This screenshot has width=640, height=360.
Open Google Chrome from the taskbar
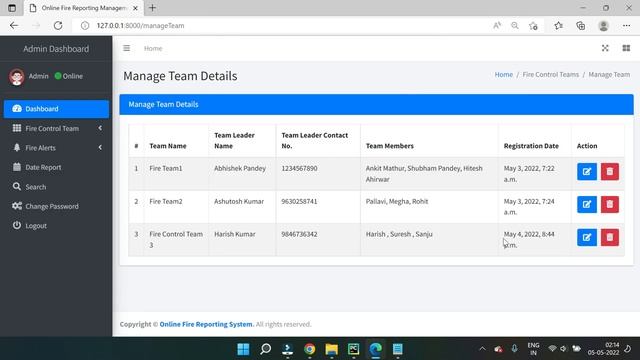pos(309,349)
